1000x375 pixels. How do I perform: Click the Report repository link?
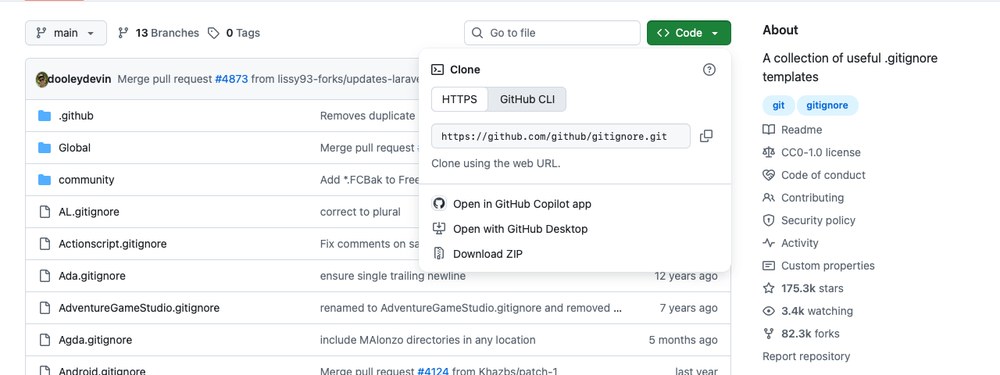806,357
